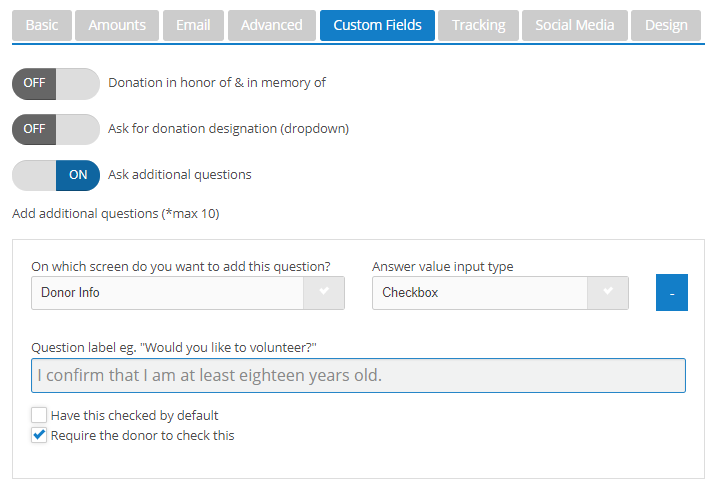Uncheck Require the donor to check this

[x=39, y=435]
